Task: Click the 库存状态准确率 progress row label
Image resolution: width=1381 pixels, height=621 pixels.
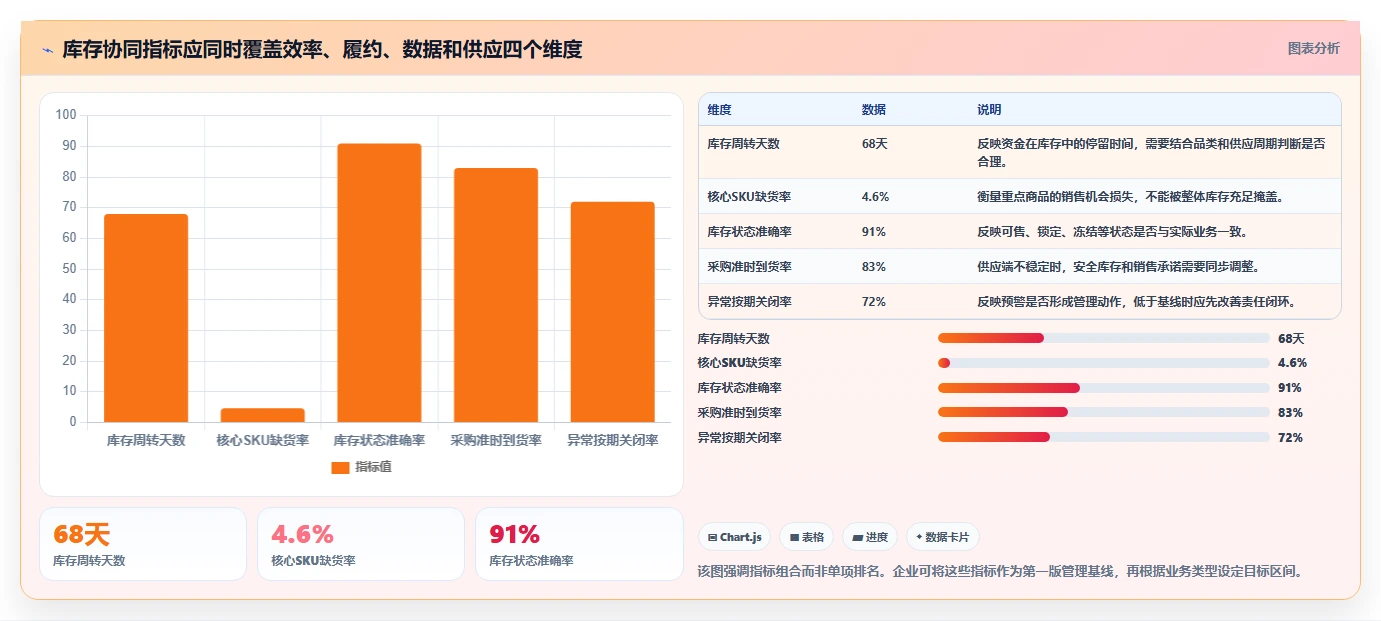Action: (x=740, y=388)
